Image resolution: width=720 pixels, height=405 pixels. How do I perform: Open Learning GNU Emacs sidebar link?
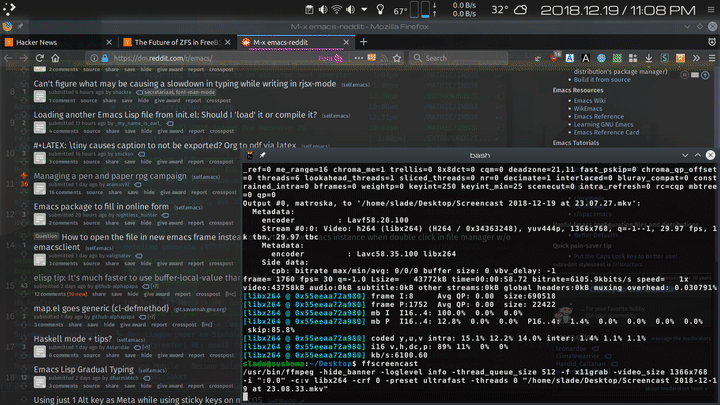pos(603,124)
